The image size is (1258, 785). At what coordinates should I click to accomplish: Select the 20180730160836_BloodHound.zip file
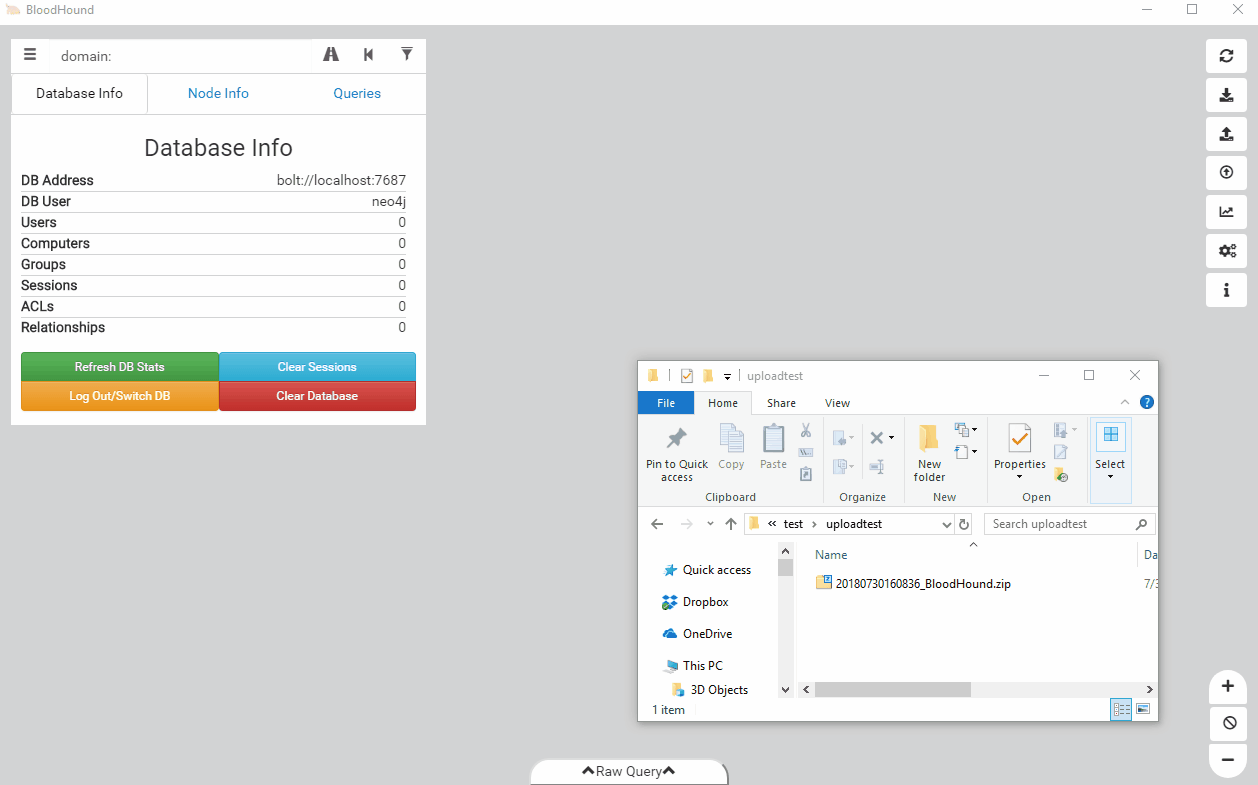click(x=913, y=584)
